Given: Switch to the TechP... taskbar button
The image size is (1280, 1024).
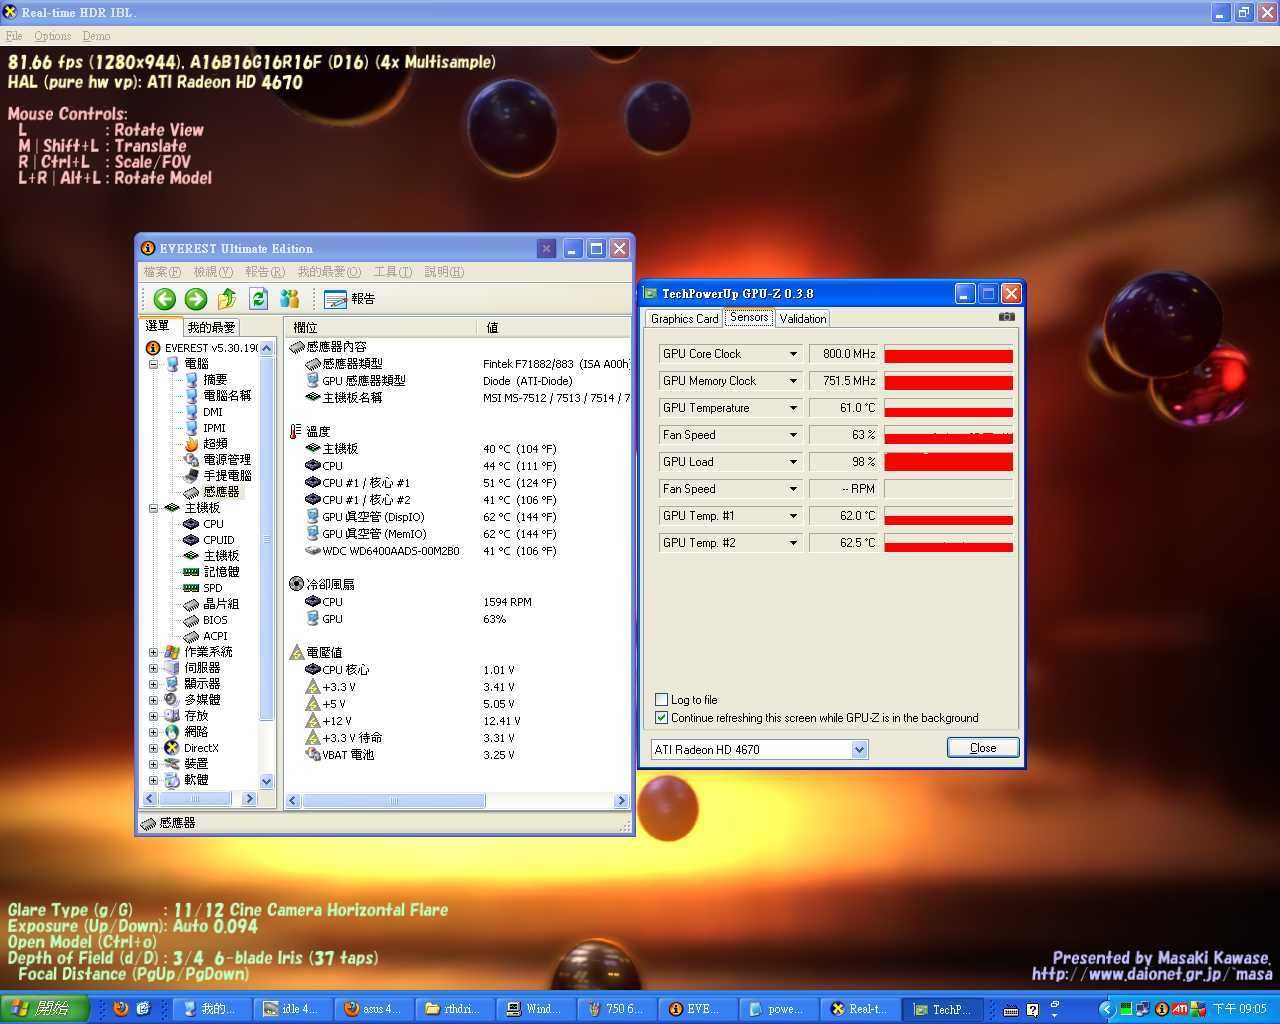Looking at the screenshot, I should tap(940, 1009).
